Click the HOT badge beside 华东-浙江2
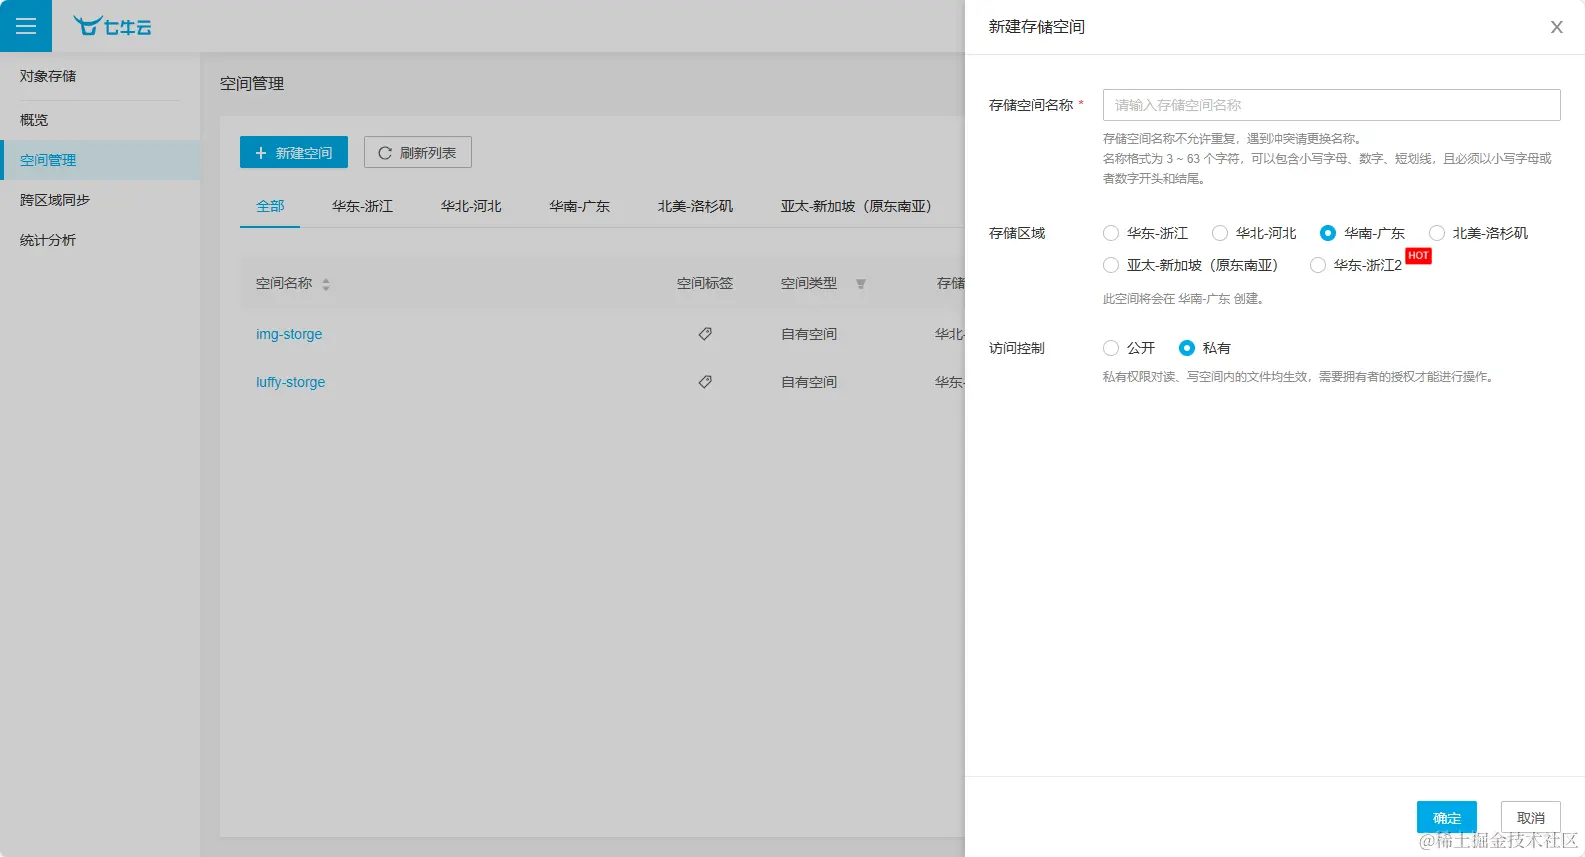Viewport: 1585px width, 857px height. point(1418,256)
